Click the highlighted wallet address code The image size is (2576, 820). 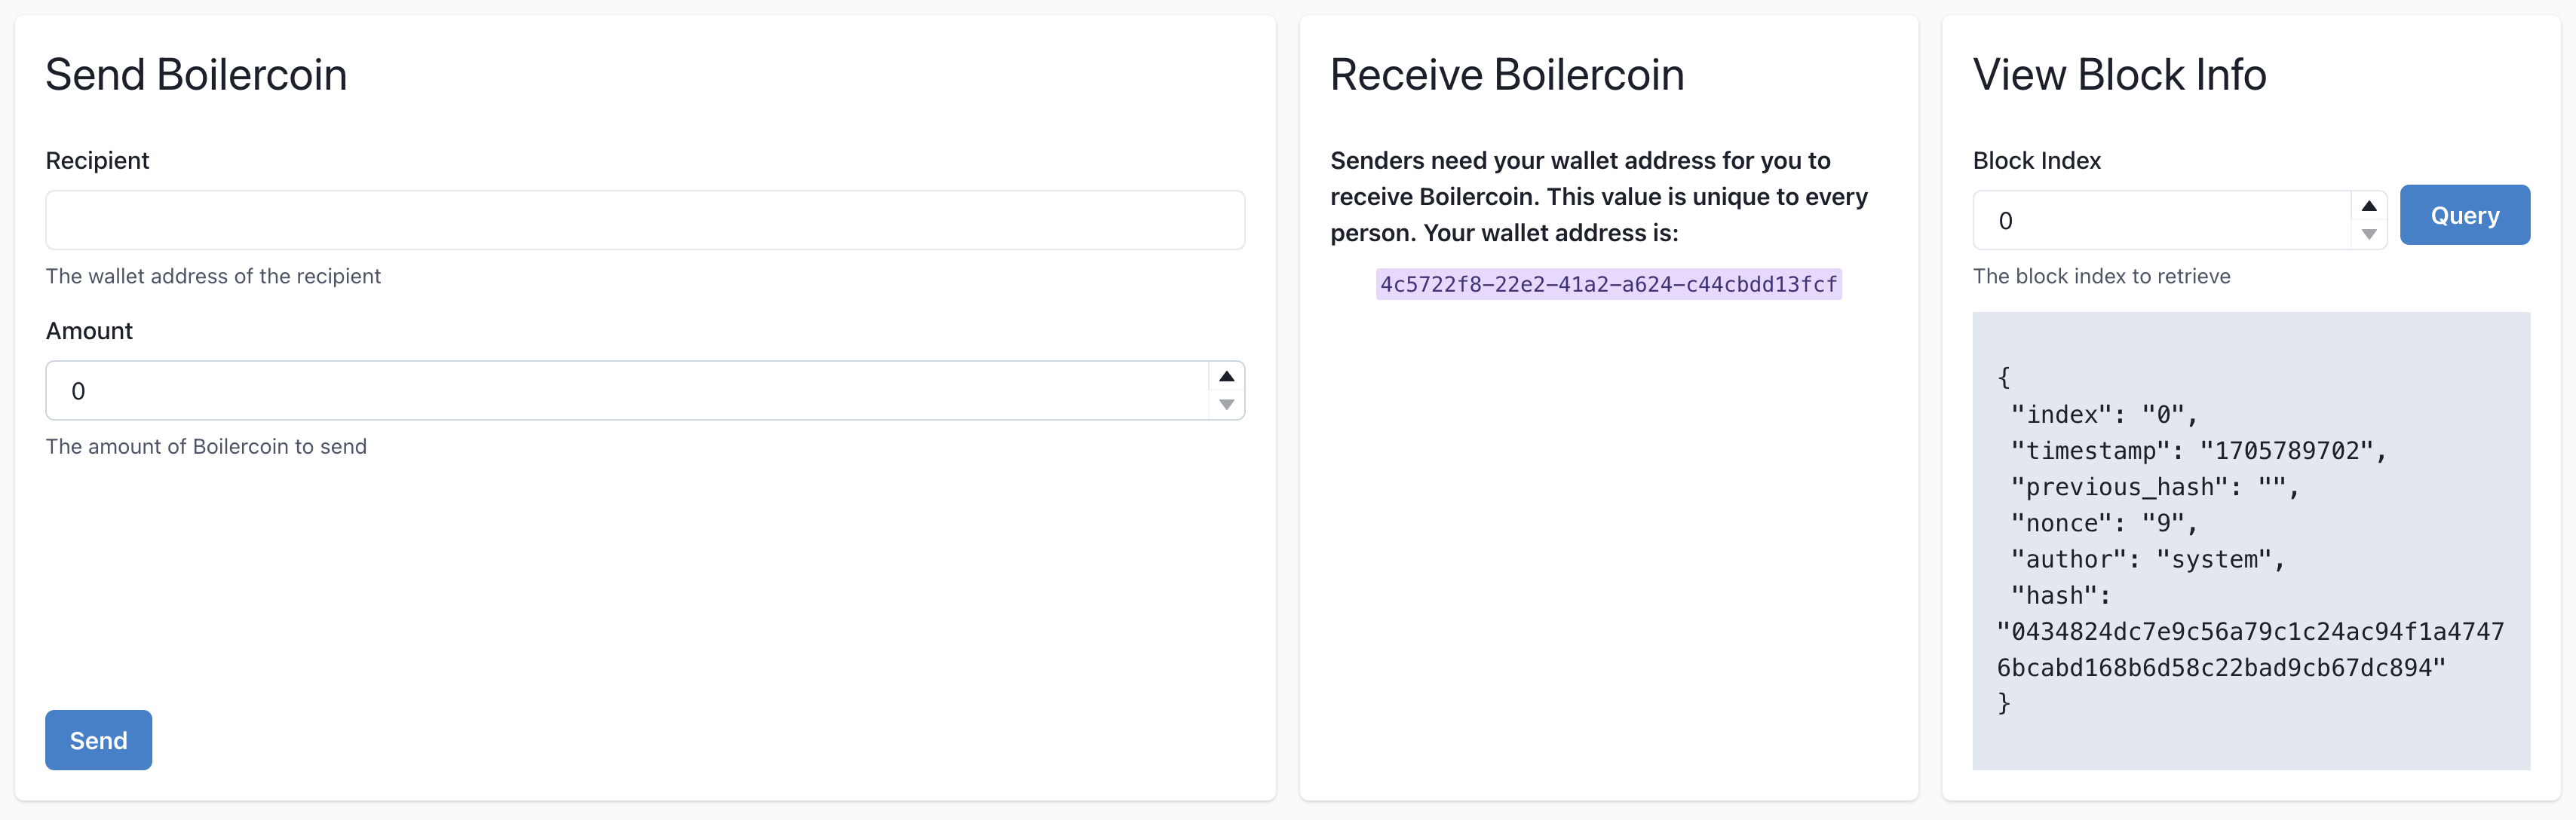1608,284
